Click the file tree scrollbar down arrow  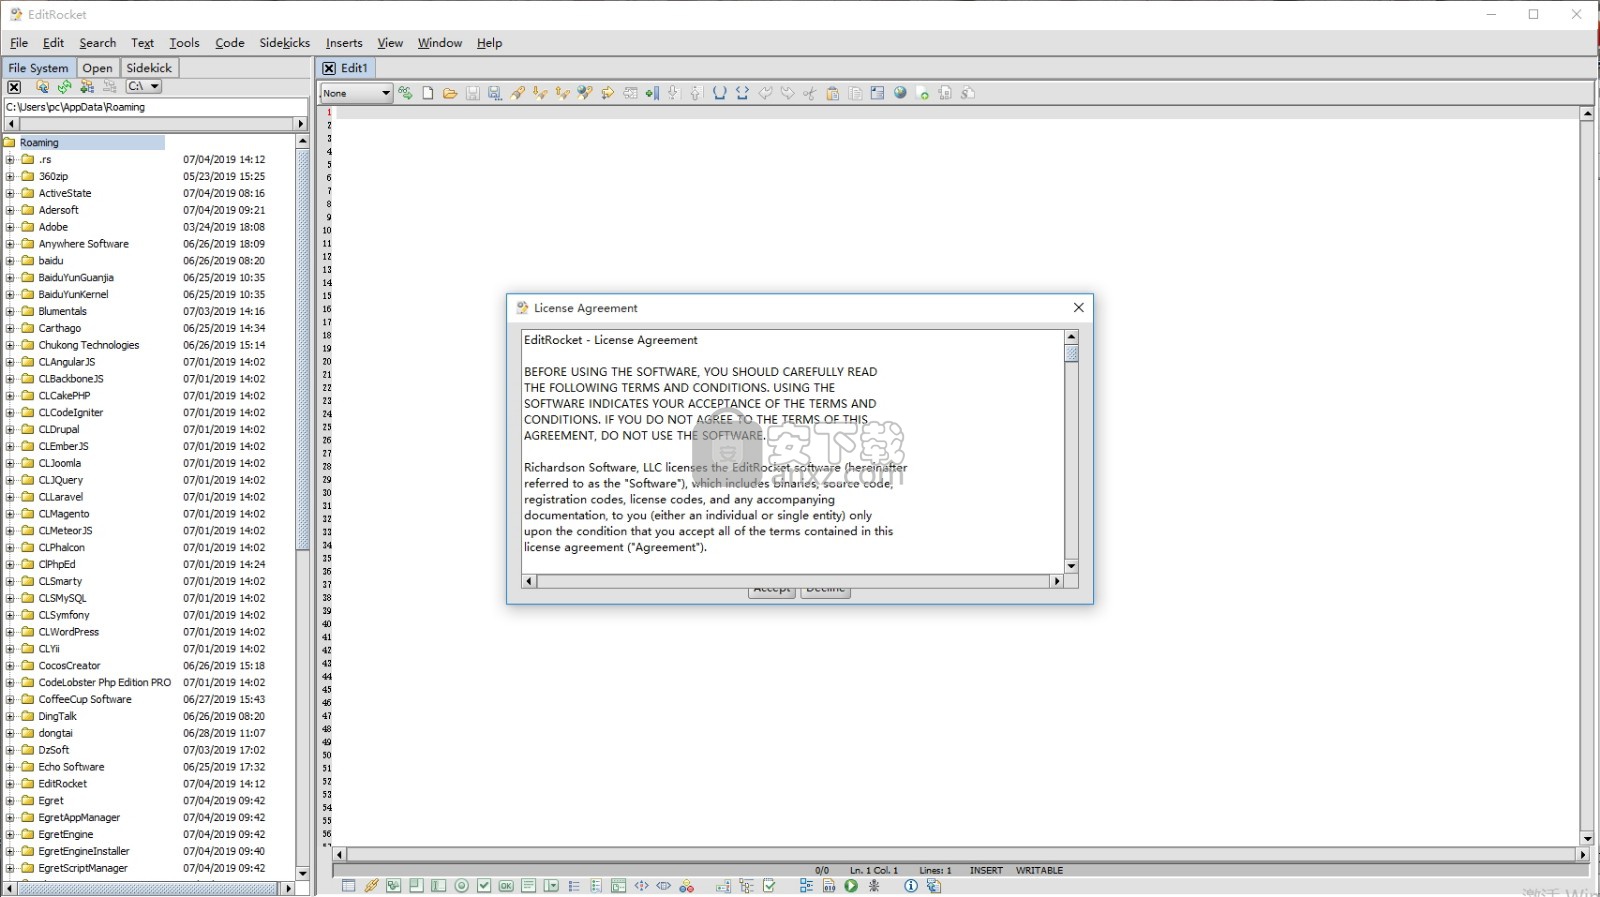tap(302, 873)
